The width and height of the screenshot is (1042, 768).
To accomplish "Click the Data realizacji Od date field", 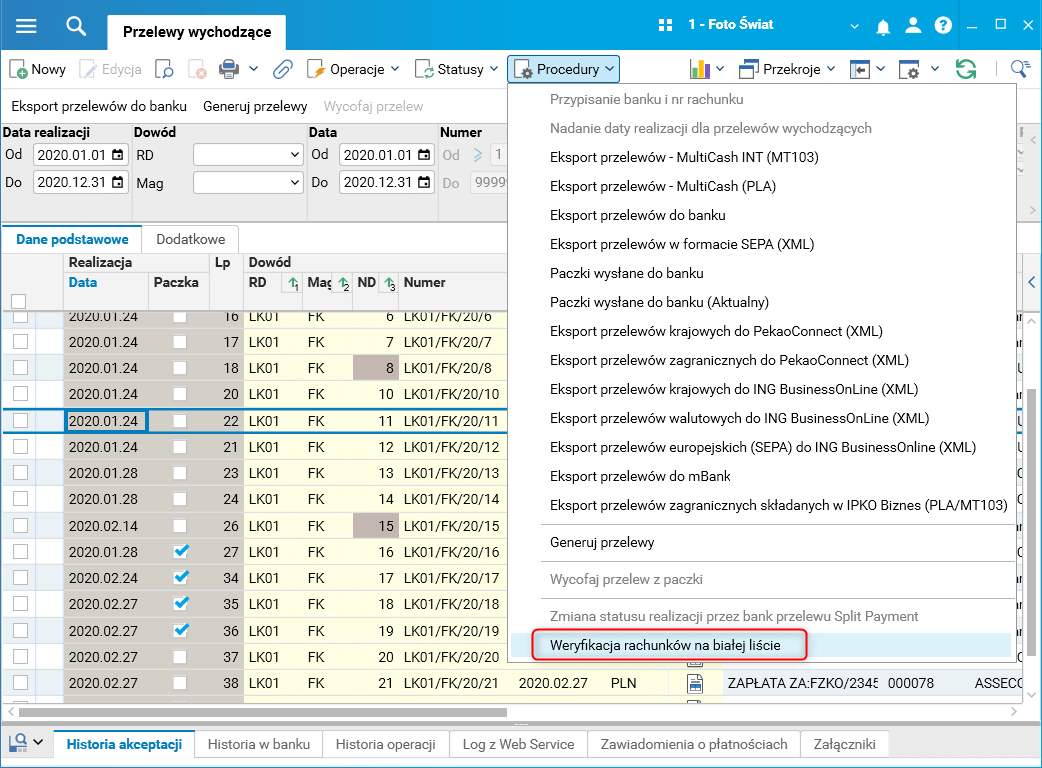I will (x=72, y=155).
